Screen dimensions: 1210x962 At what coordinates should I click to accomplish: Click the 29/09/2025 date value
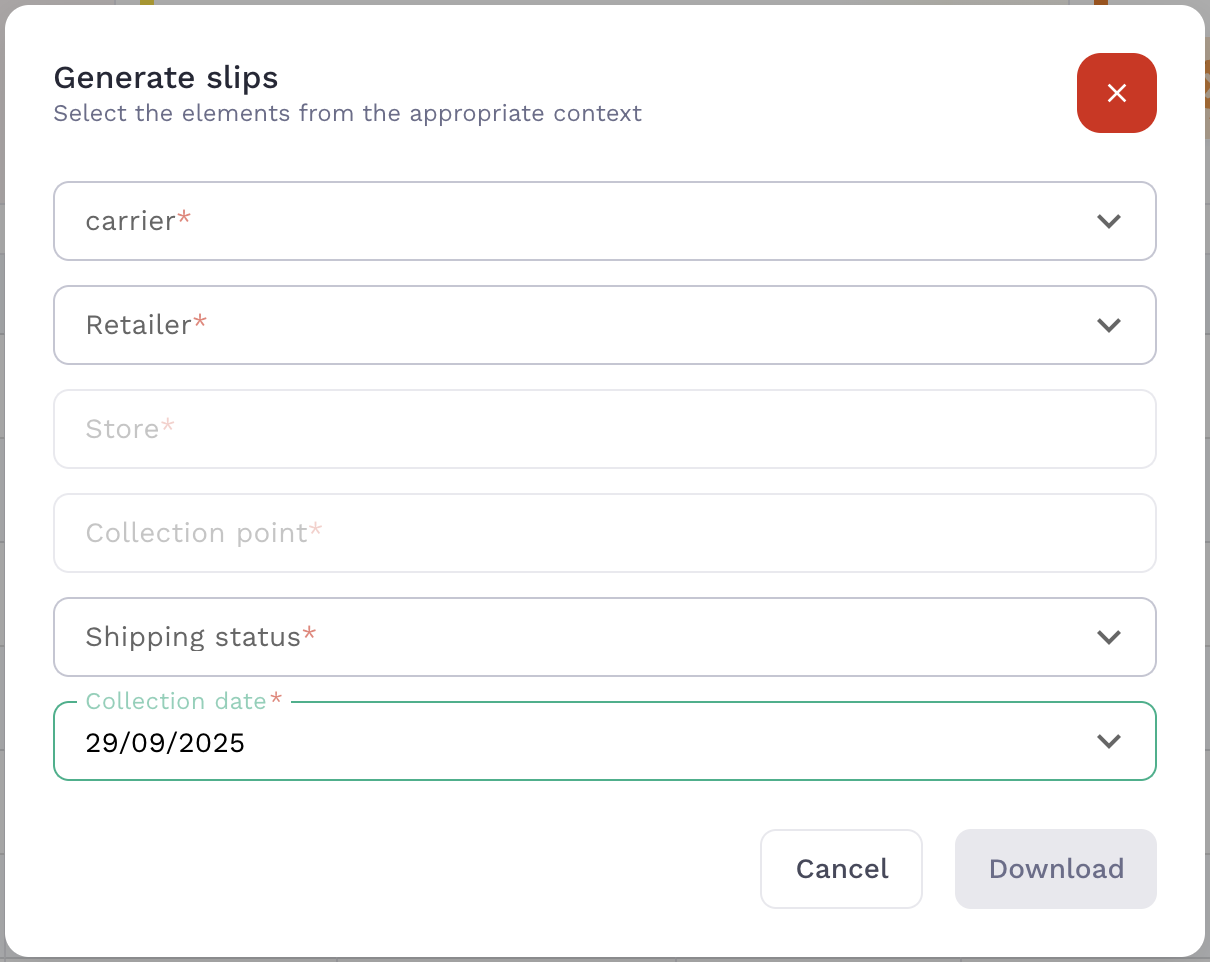(165, 743)
